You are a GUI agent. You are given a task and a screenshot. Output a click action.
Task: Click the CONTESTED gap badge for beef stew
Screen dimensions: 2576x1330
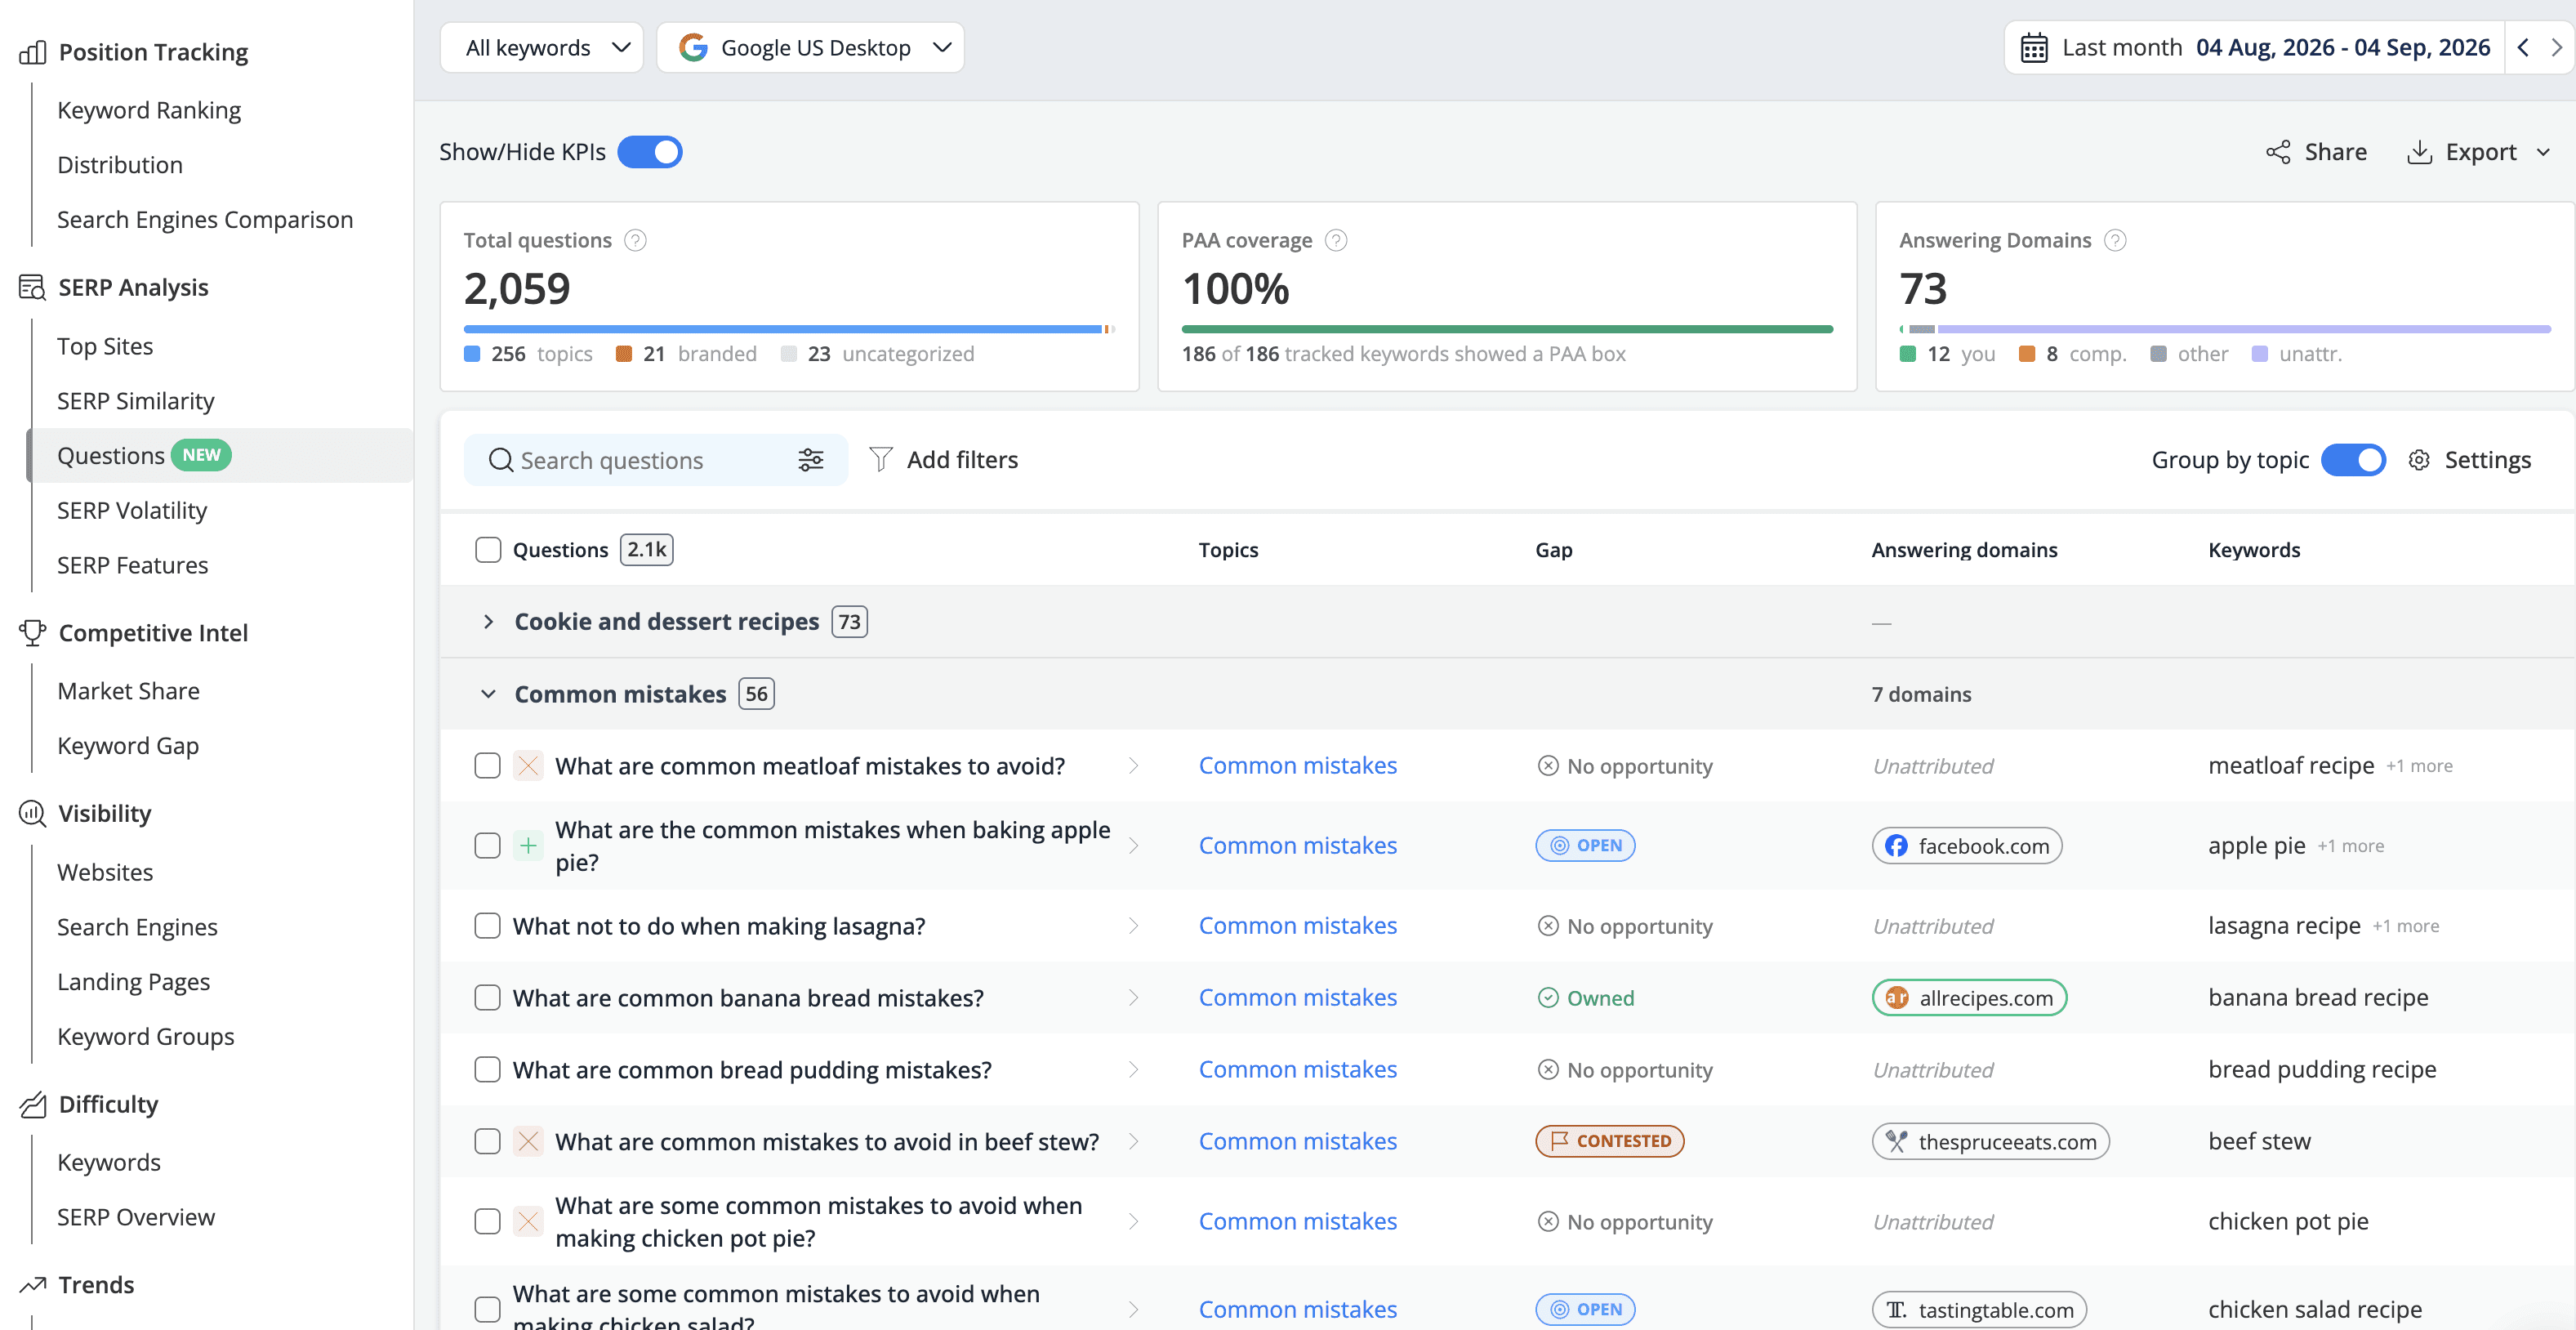click(1609, 1141)
